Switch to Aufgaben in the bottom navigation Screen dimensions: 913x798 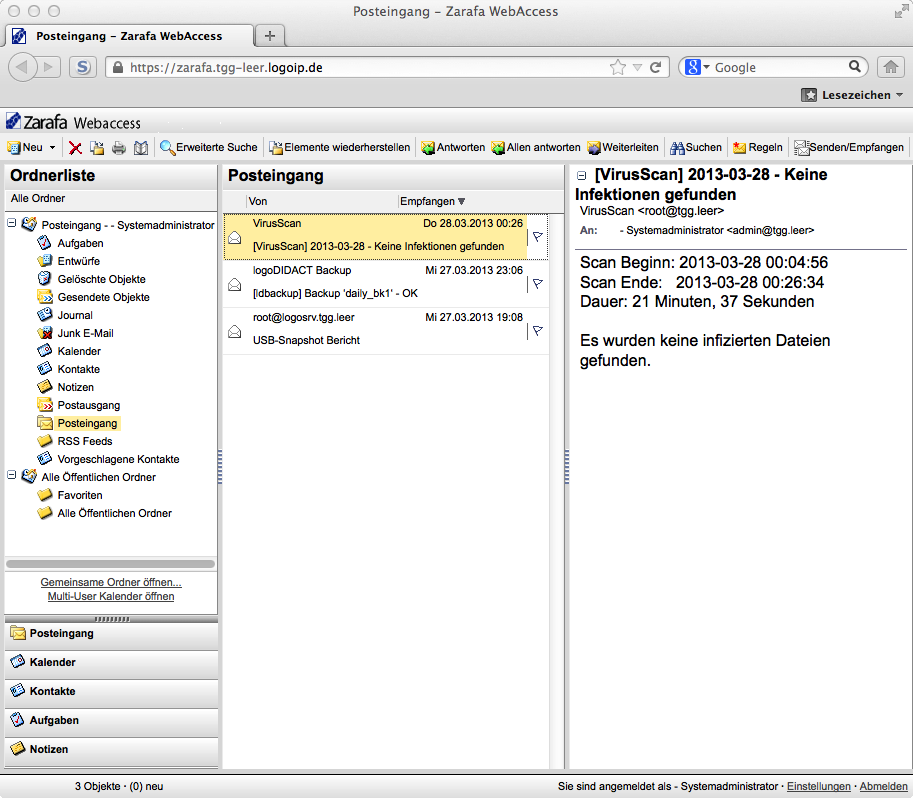[x=111, y=721]
